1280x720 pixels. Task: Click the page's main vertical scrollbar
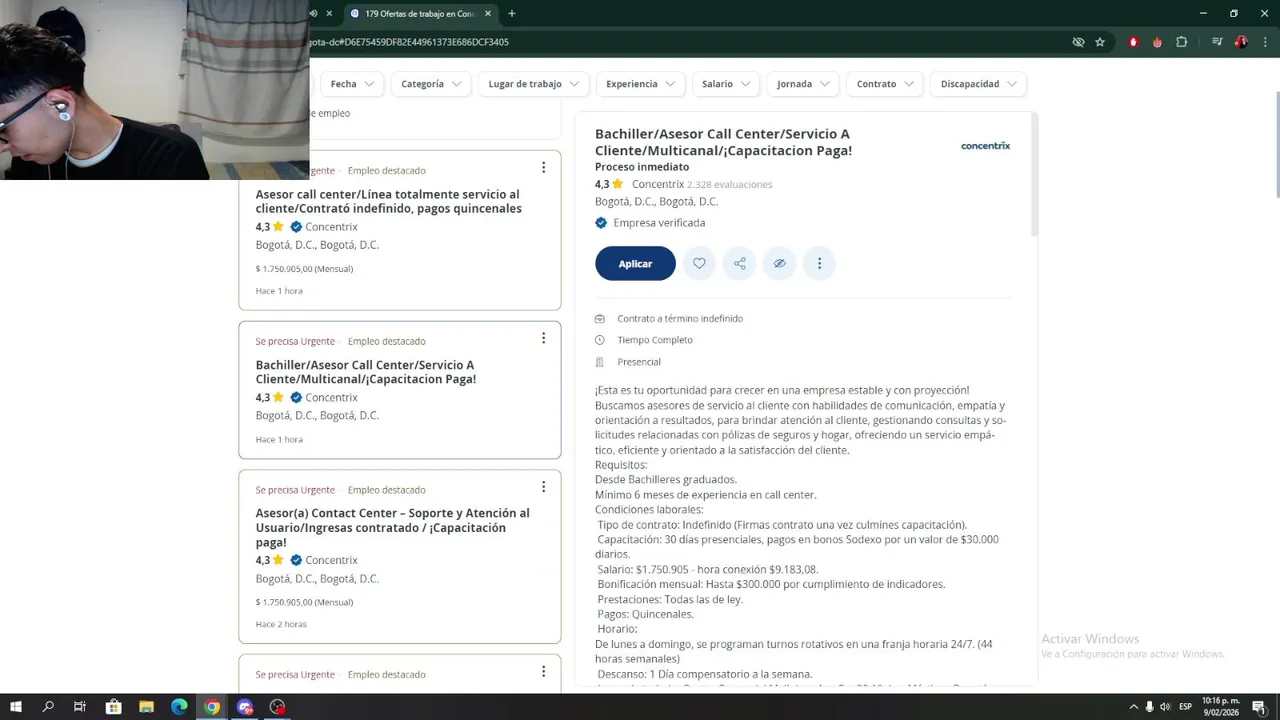[x=1277, y=145]
